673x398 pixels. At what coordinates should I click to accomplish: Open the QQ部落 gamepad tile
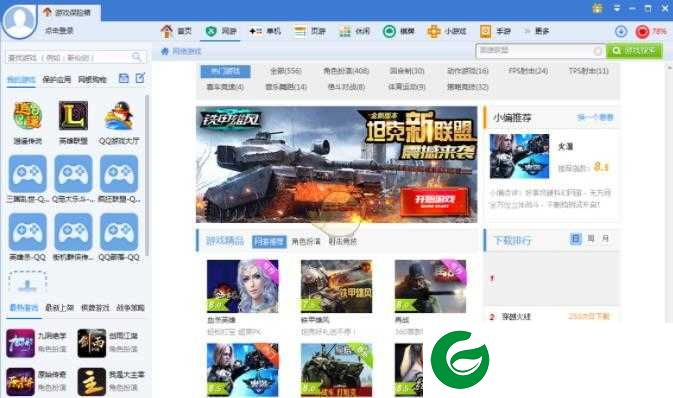119,232
